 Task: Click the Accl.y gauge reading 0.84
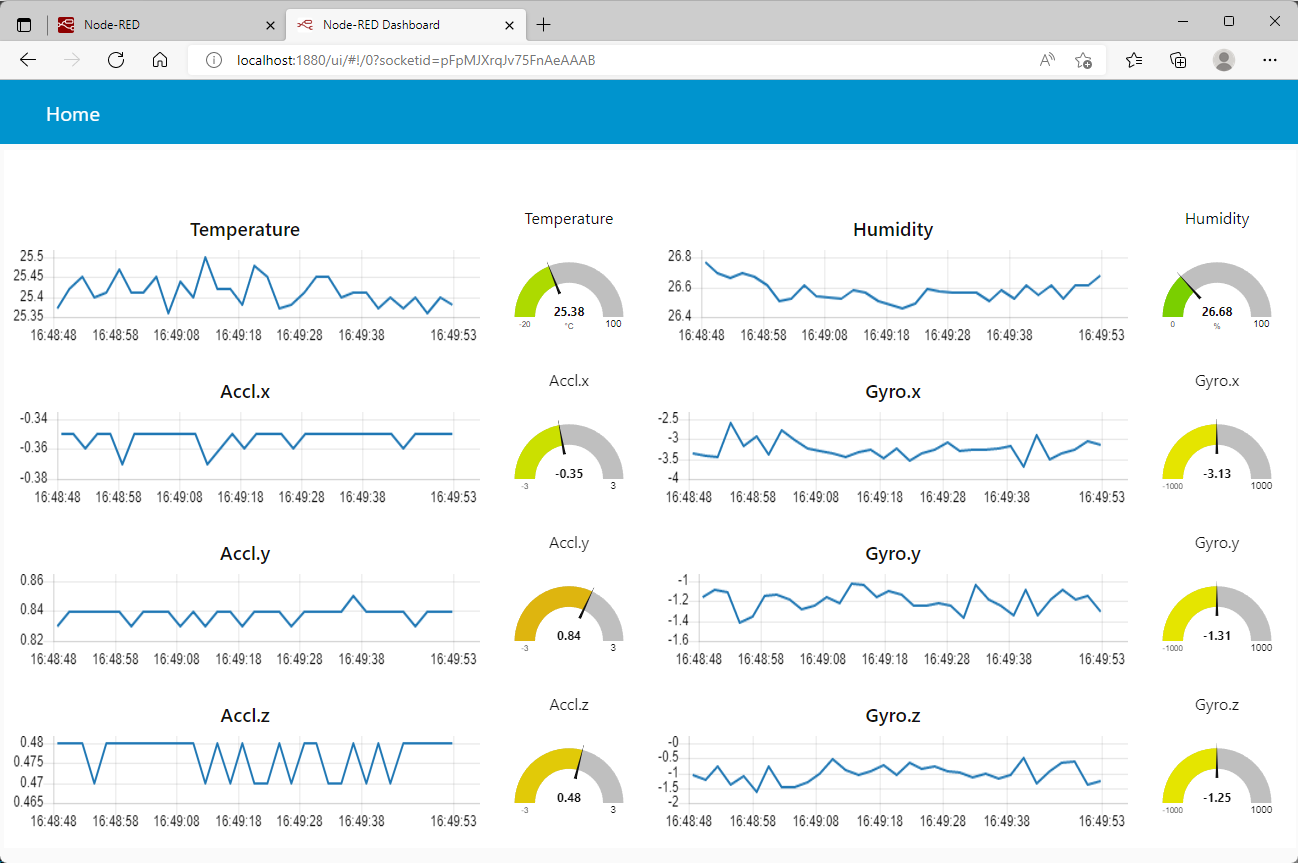pyautogui.click(x=569, y=620)
